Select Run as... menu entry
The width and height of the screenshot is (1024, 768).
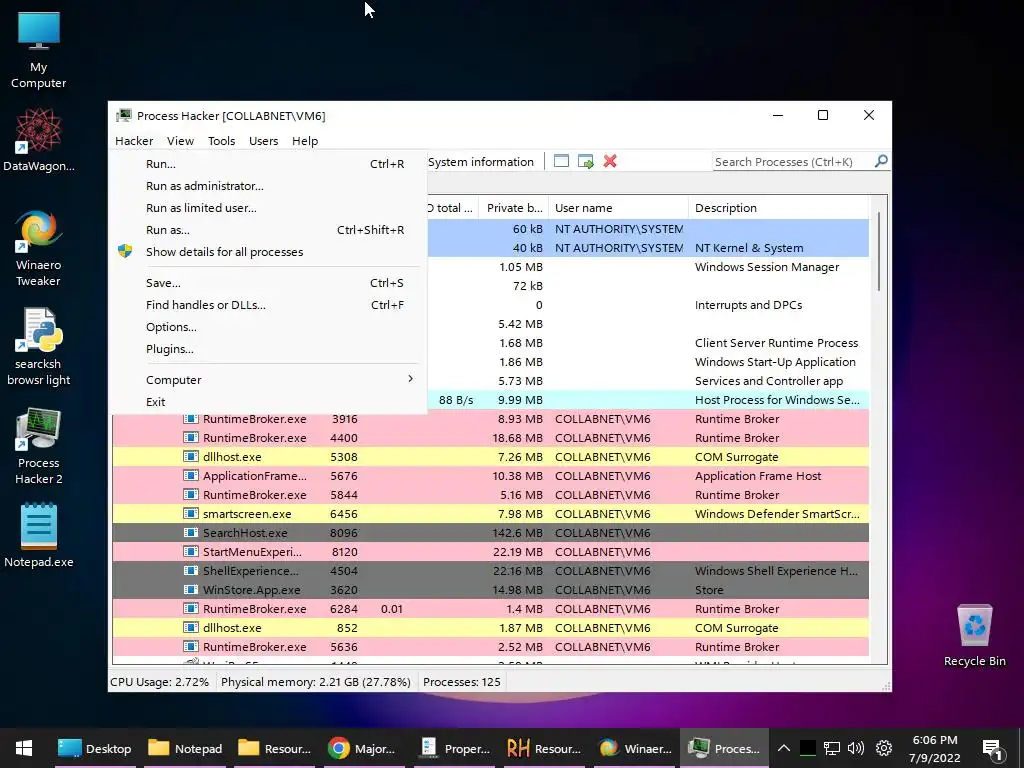(x=268, y=230)
